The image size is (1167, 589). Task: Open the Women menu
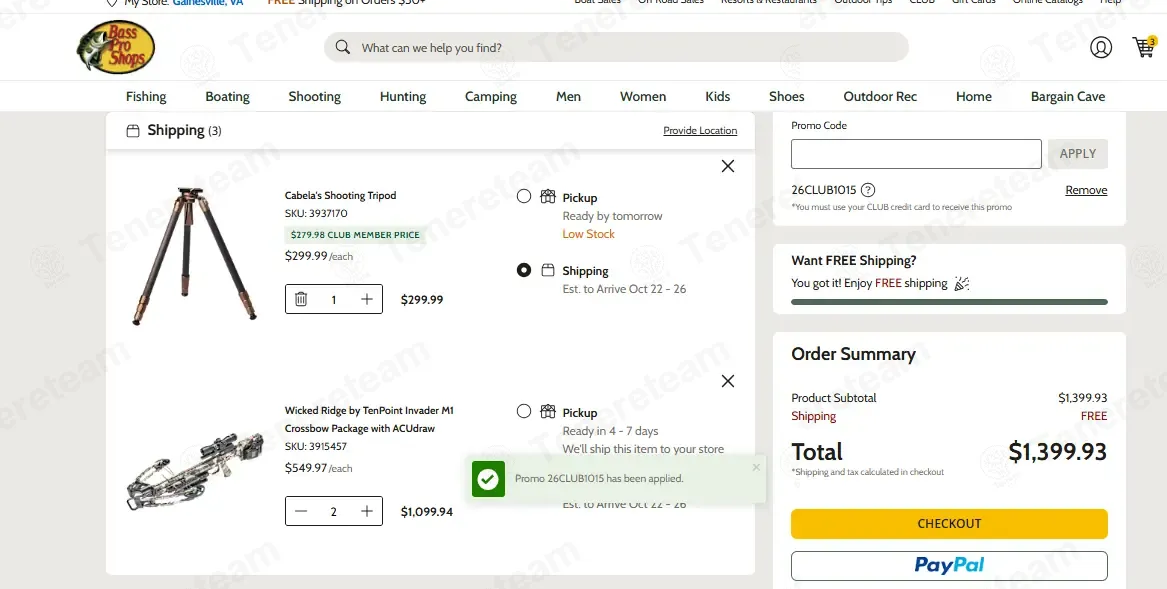[x=643, y=97]
